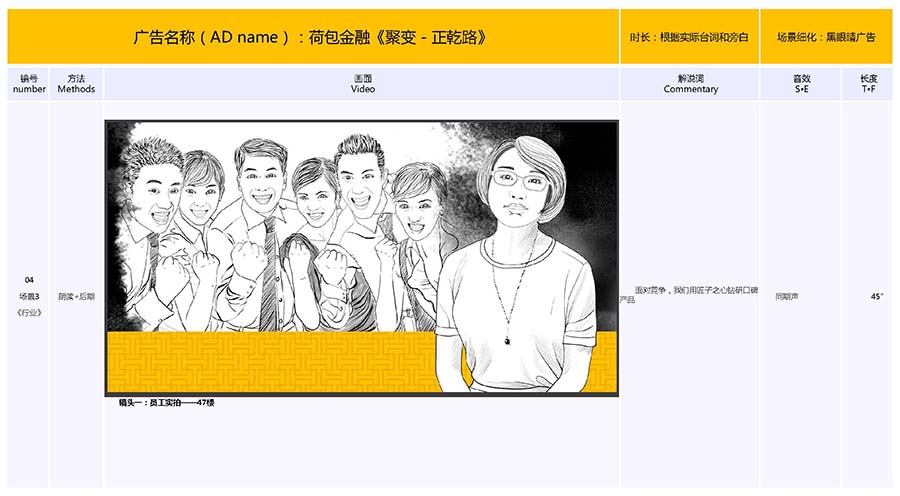Select the 音效 S+E column header
The height and width of the screenshot is (496, 900).
[801, 83]
